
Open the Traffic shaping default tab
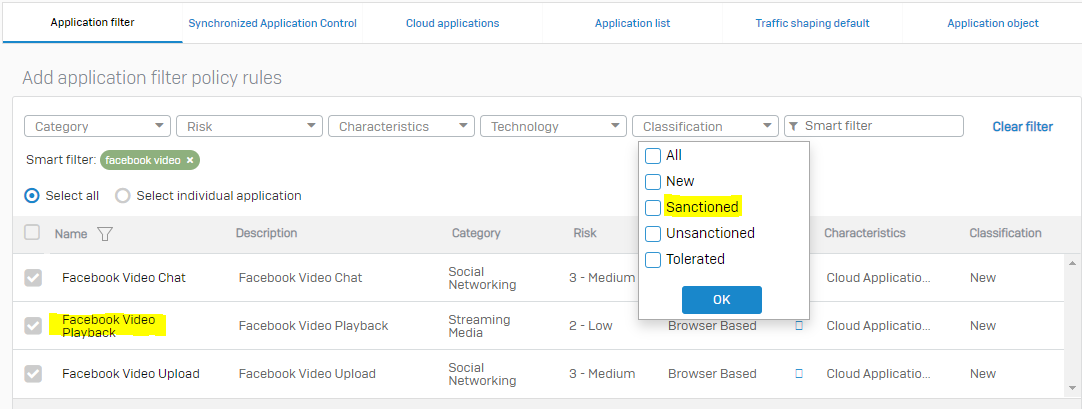pyautogui.click(x=812, y=23)
